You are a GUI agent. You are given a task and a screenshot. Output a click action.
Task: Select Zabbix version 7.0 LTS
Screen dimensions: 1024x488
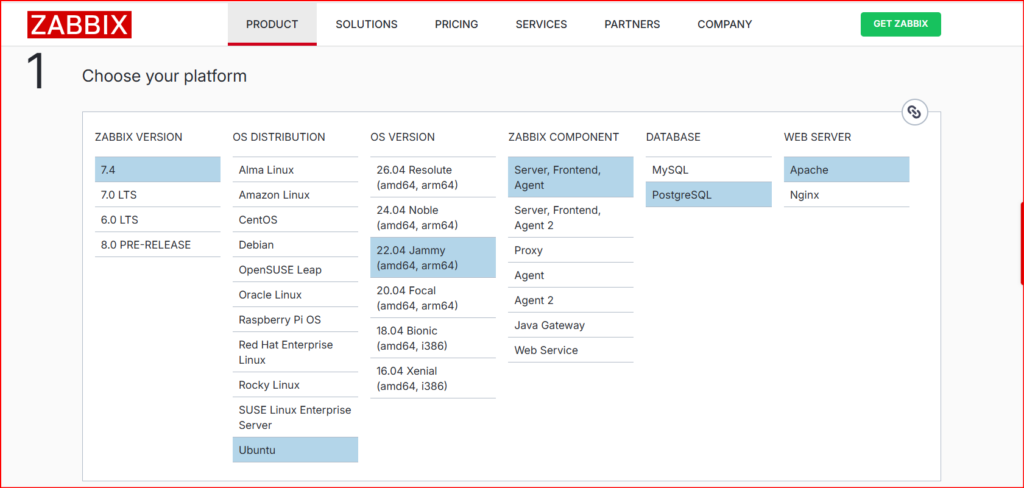(x=157, y=195)
